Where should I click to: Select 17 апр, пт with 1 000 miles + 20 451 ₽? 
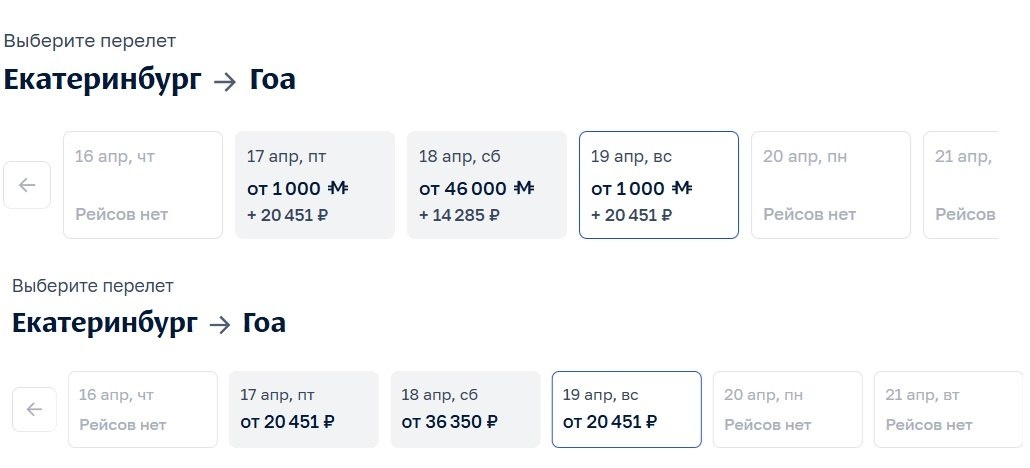[315, 185]
